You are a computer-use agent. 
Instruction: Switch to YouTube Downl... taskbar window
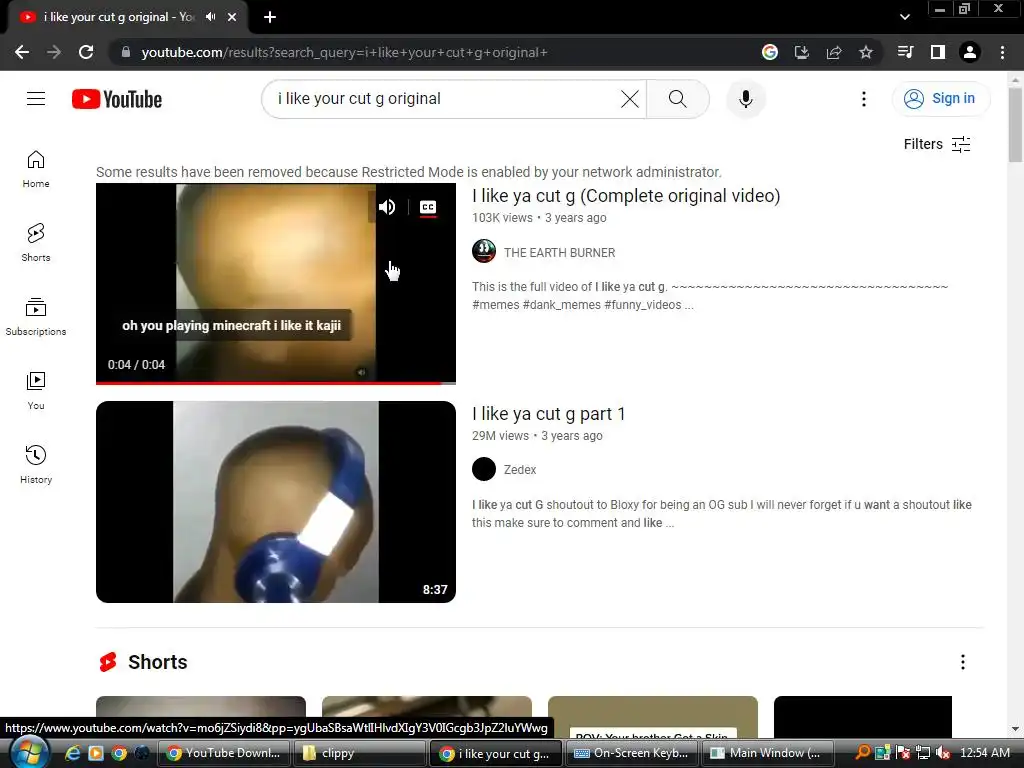pyautogui.click(x=225, y=753)
